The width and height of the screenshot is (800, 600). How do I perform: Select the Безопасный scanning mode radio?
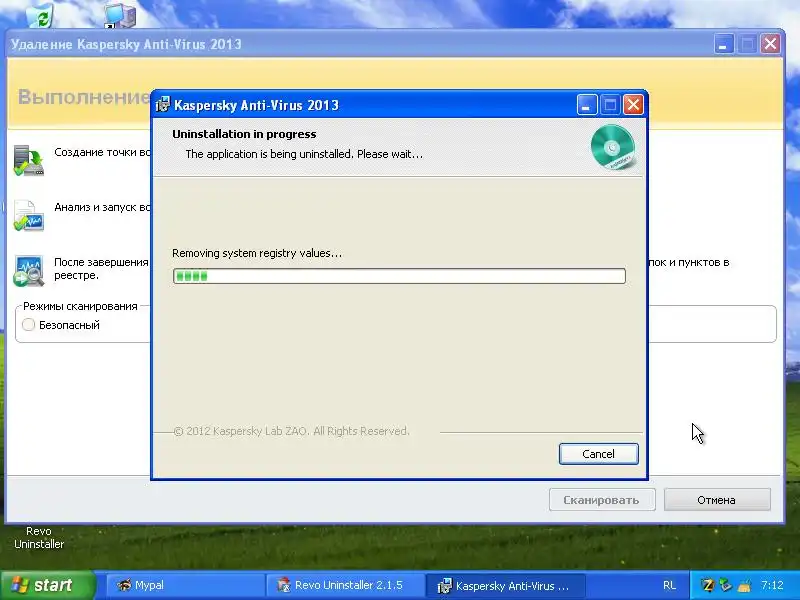click(x=29, y=324)
